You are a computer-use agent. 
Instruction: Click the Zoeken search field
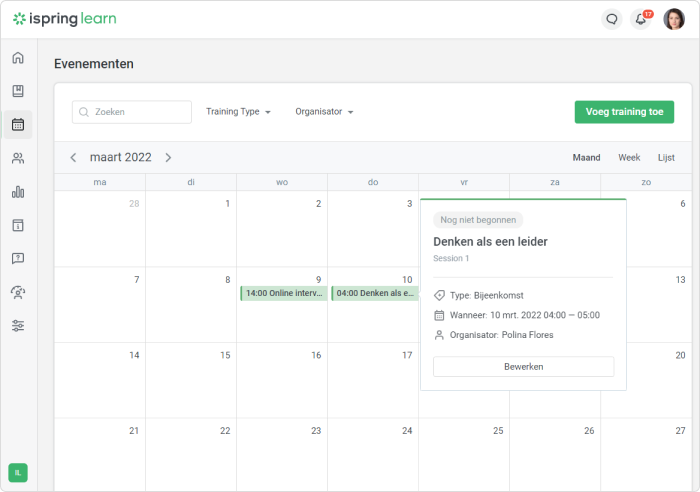coord(132,112)
